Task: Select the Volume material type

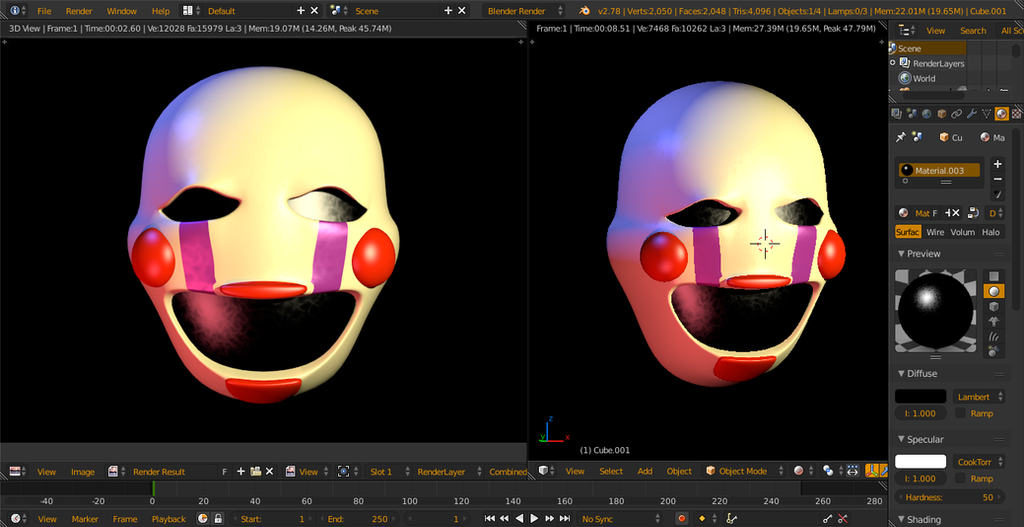Action: (x=963, y=232)
